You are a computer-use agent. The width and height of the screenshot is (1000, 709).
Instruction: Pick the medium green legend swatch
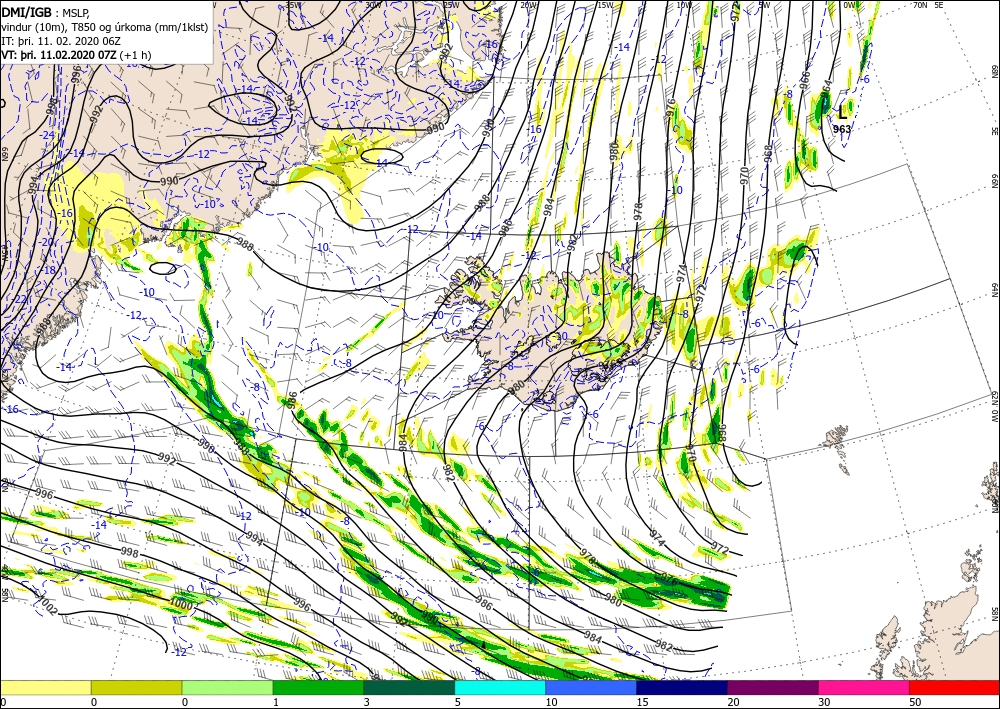pyautogui.click(x=318, y=687)
